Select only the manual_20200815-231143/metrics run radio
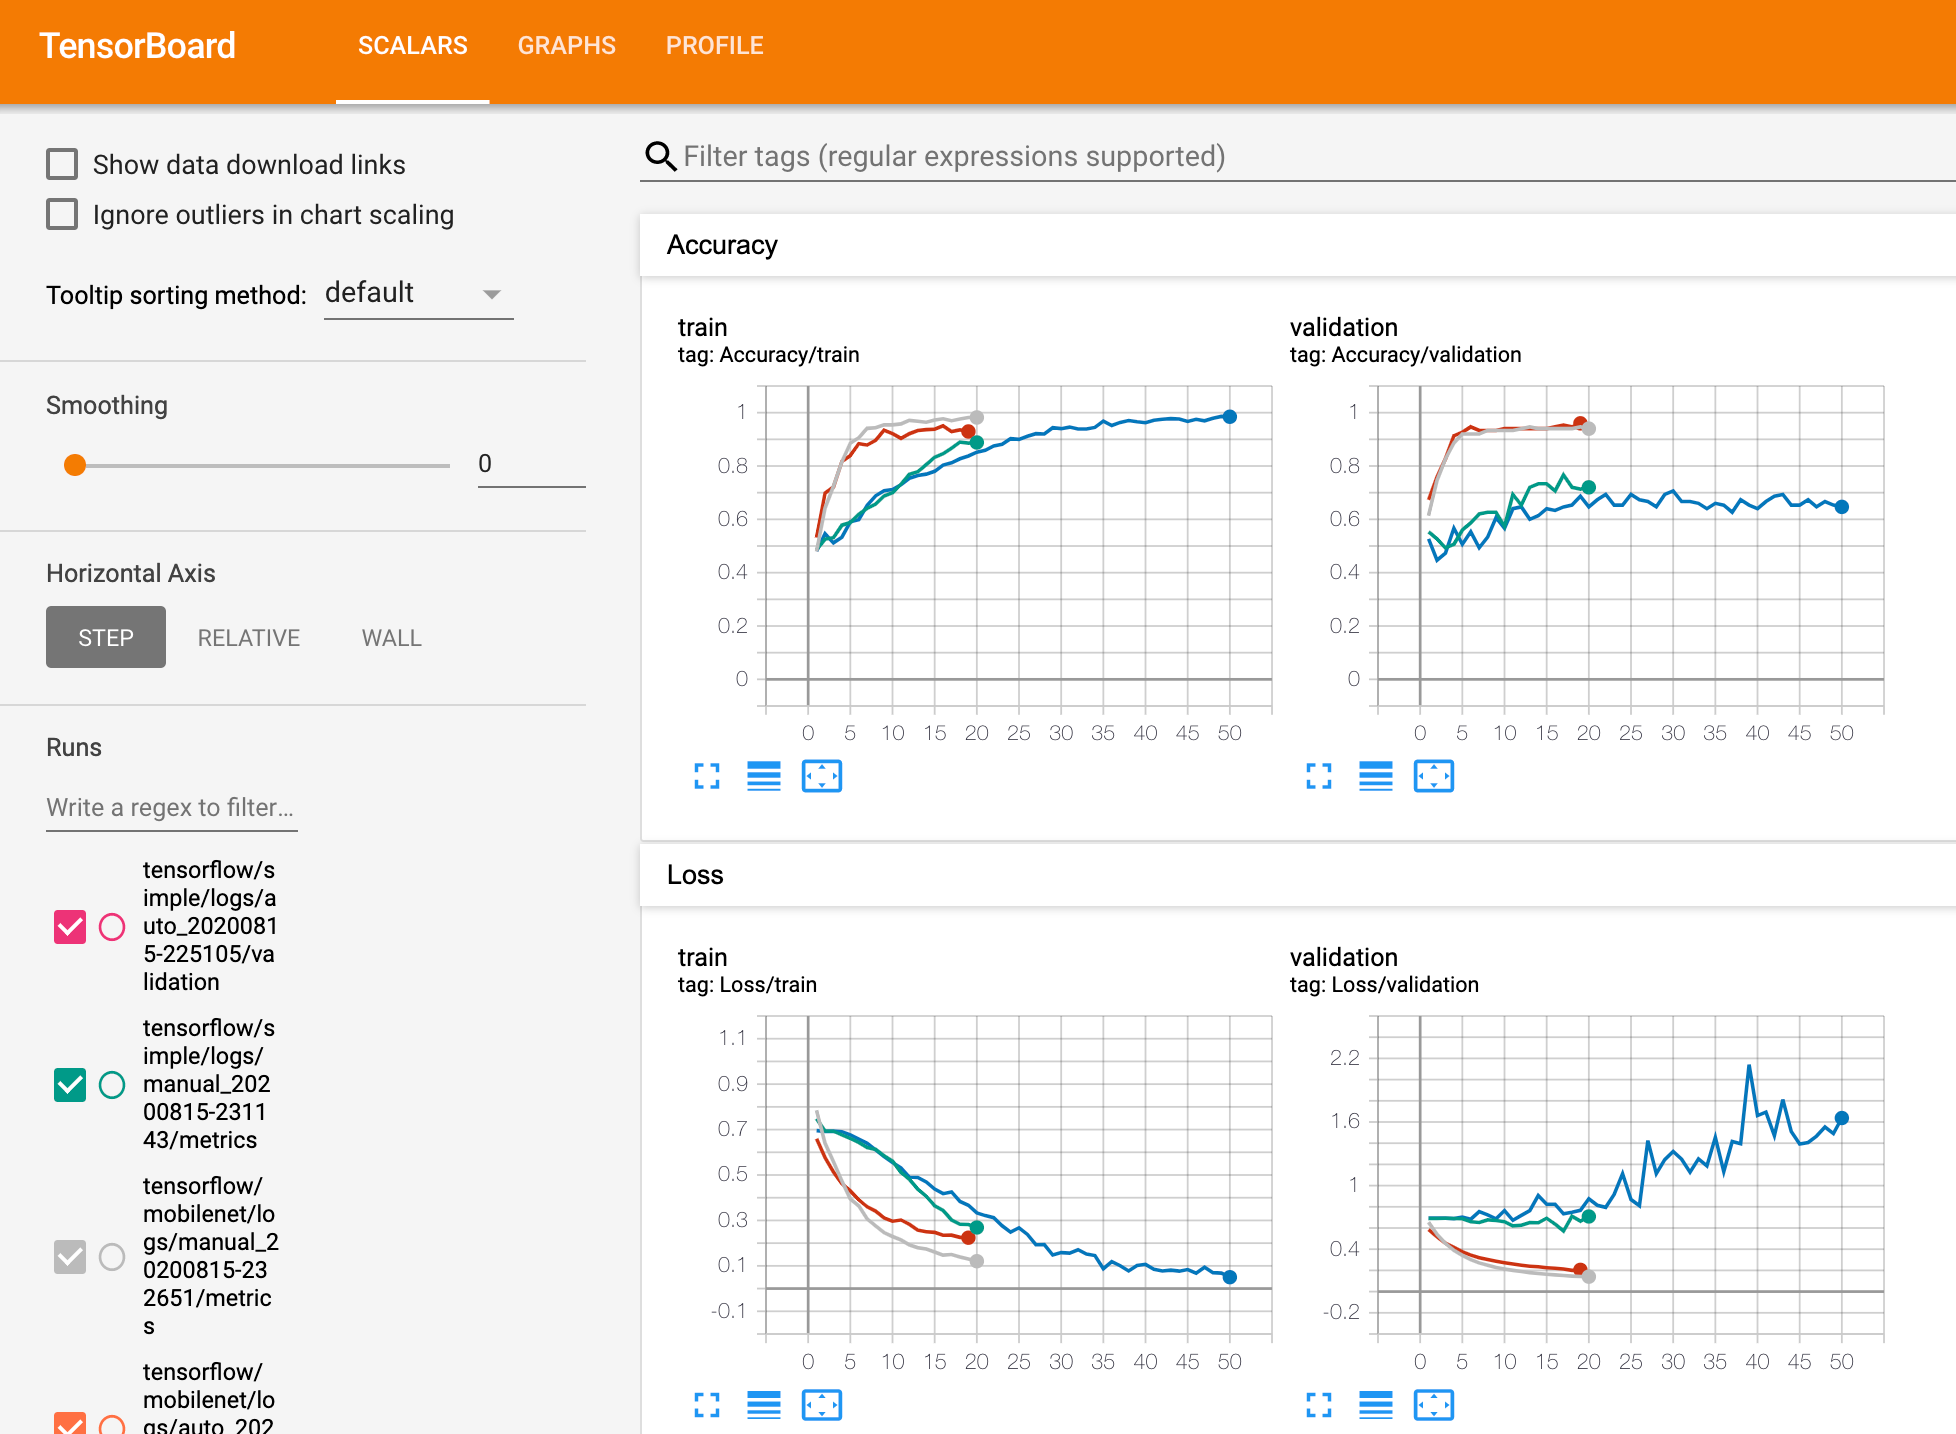Image resolution: width=1956 pixels, height=1434 pixels. click(x=112, y=1085)
